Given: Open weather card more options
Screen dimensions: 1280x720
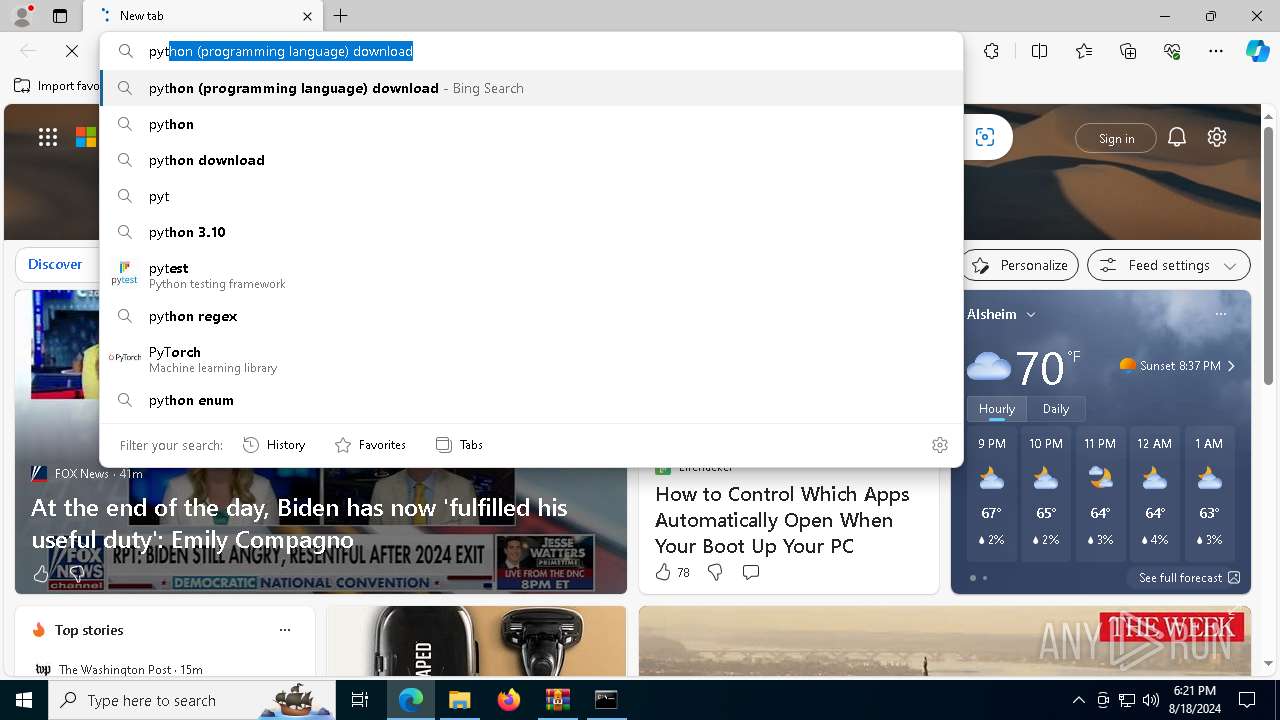Looking at the screenshot, I should click(x=1220, y=314).
